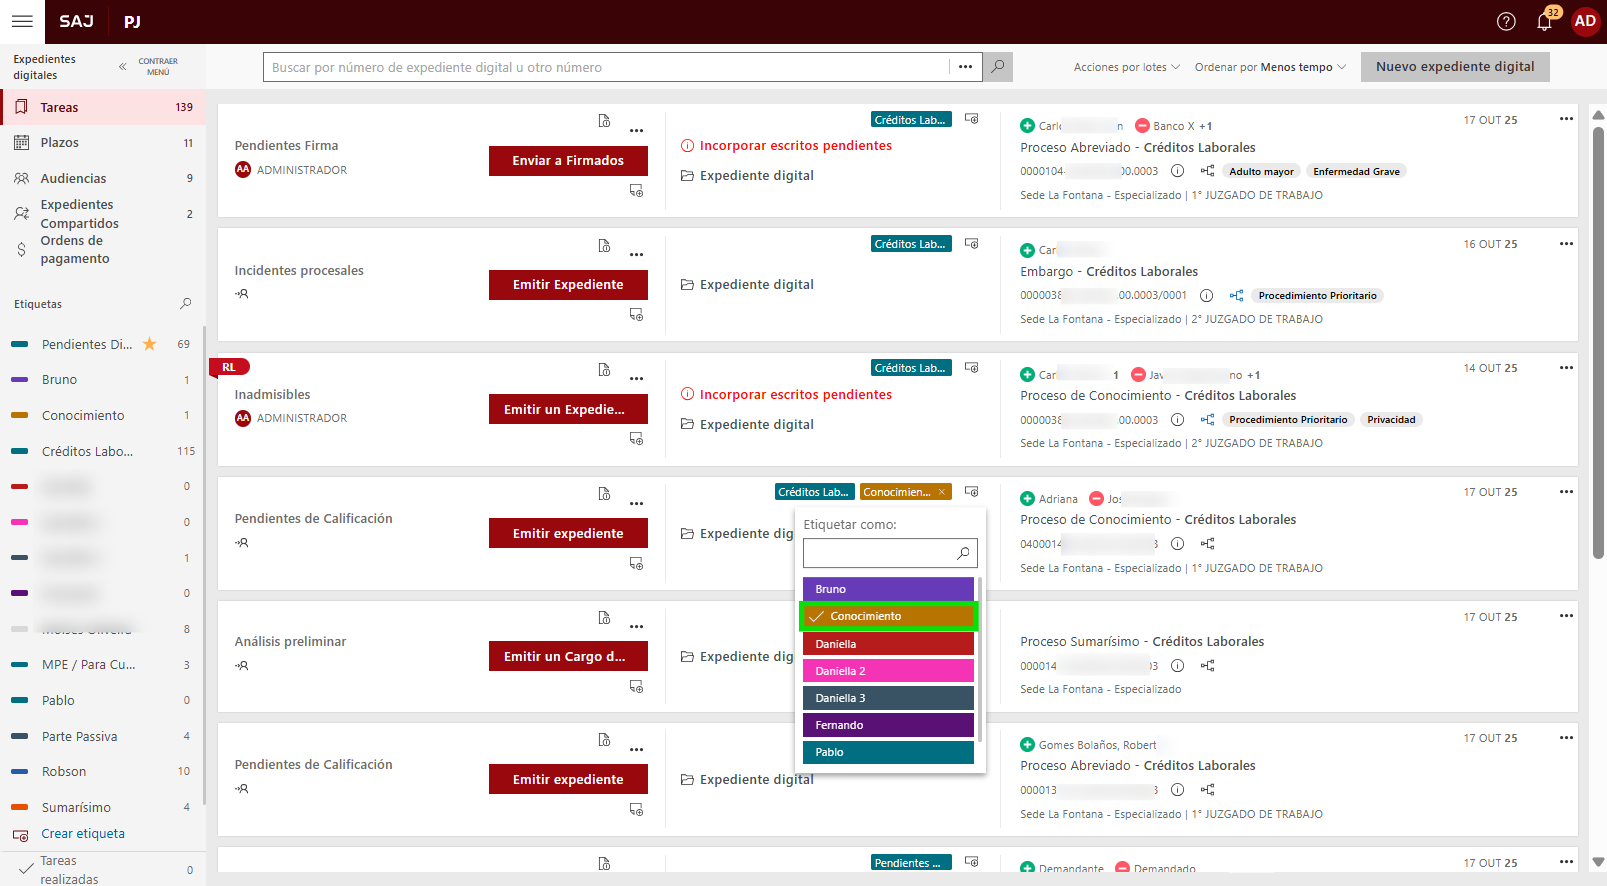
Task: Open the Ordenar por Menos tempo dropdown
Action: (x=1270, y=67)
